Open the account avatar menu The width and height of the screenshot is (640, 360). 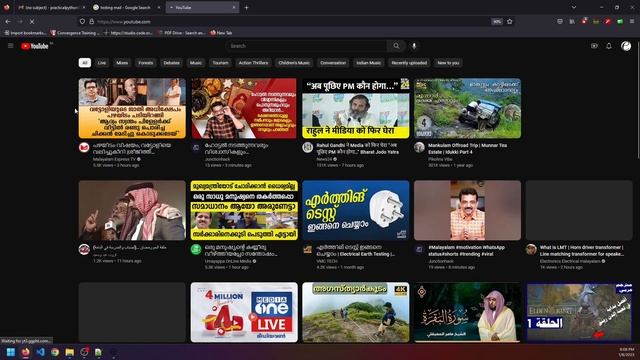click(626, 46)
